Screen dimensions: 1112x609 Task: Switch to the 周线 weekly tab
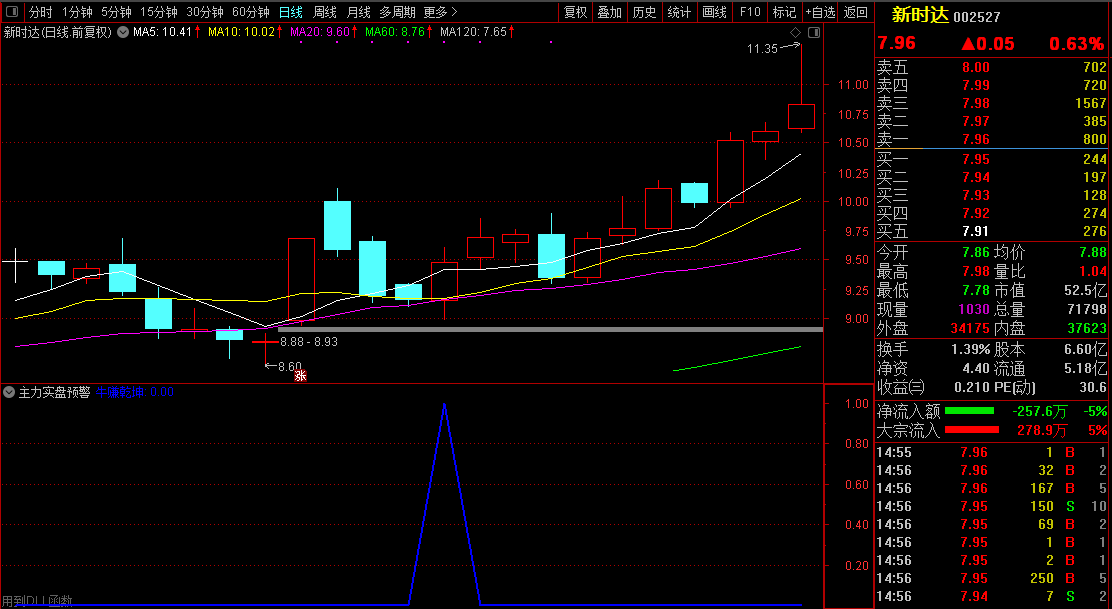click(325, 12)
